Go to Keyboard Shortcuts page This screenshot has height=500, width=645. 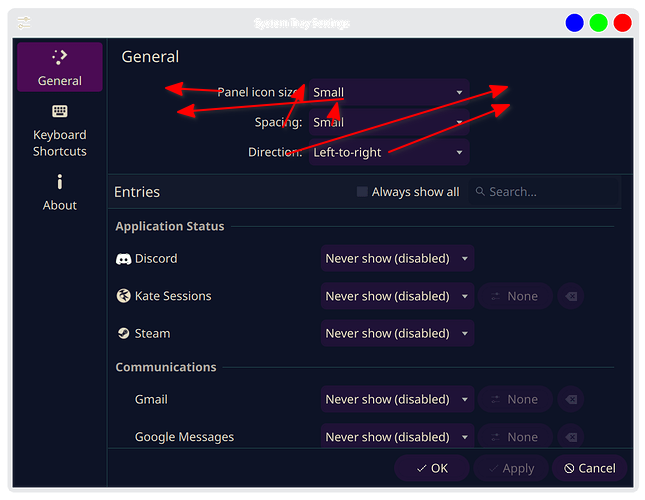[59, 131]
